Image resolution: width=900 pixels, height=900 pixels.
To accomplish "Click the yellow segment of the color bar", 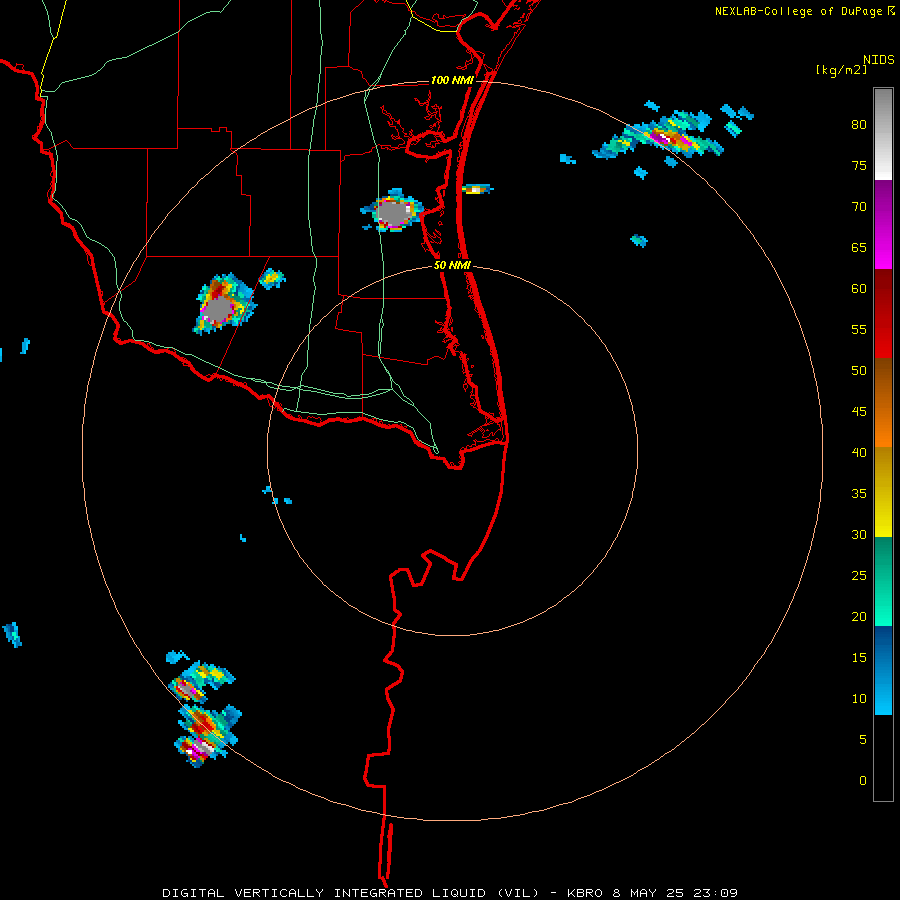I will click(883, 491).
